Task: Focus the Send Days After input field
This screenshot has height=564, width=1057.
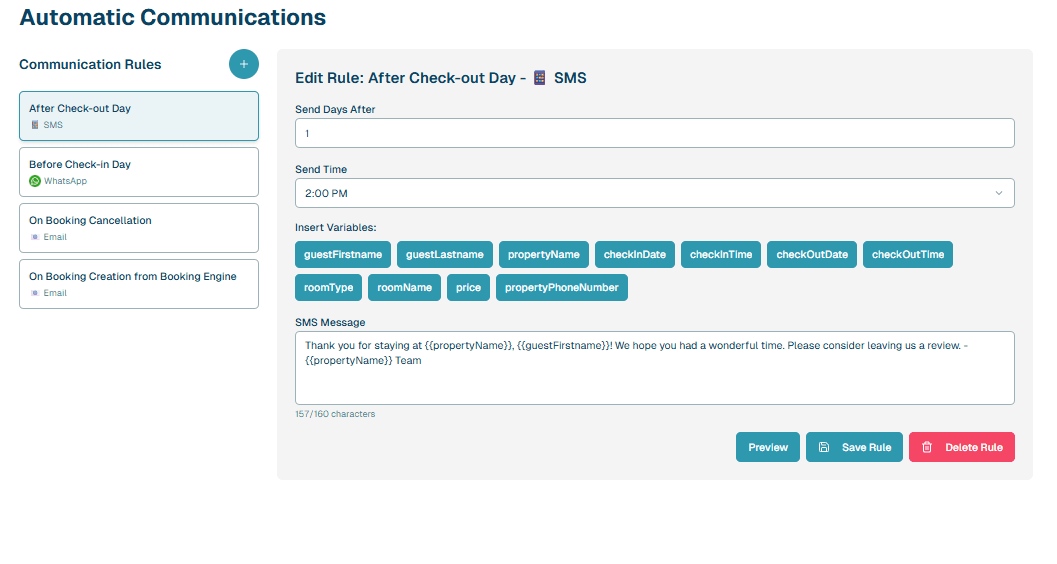Action: pos(654,133)
